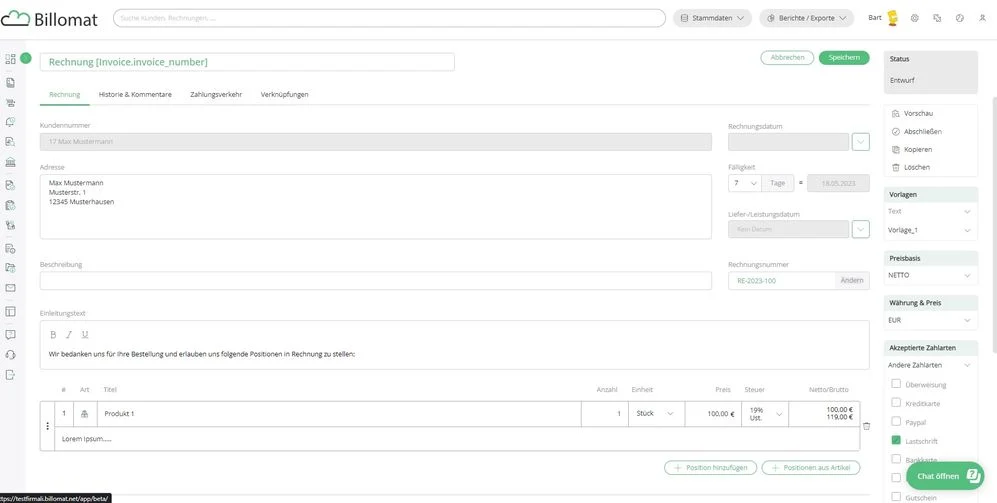Image resolution: width=997 pixels, height=503 pixels.
Task: Click Vorschau preview action
Action: click(x=912, y=113)
